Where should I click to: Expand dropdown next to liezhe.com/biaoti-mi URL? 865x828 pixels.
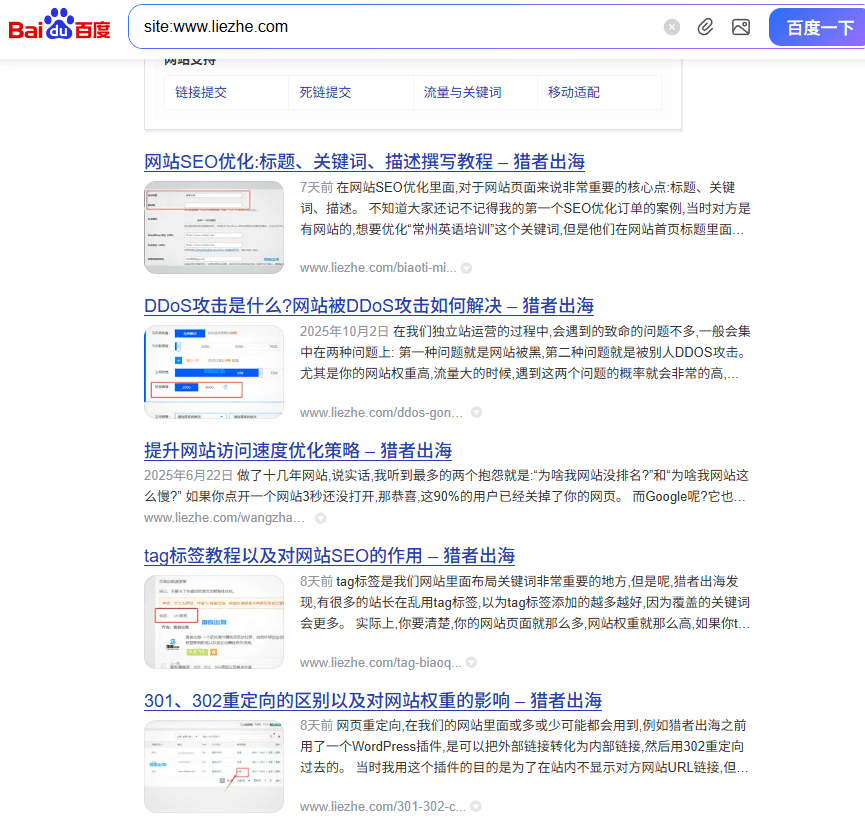[466, 268]
